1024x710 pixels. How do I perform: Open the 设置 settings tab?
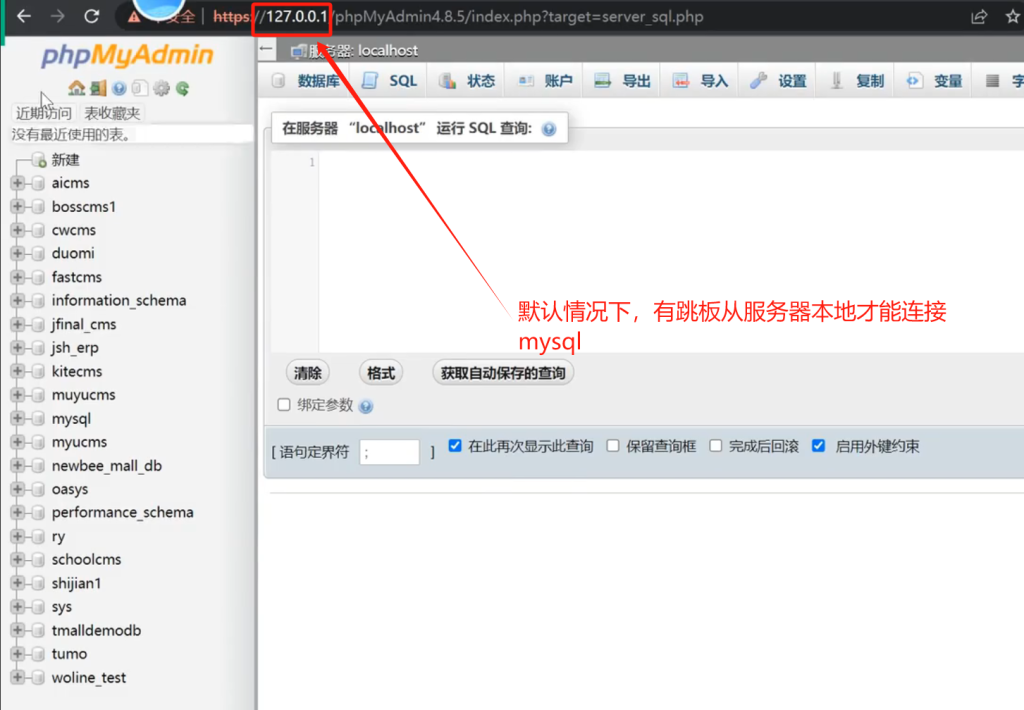click(x=778, y=81)
